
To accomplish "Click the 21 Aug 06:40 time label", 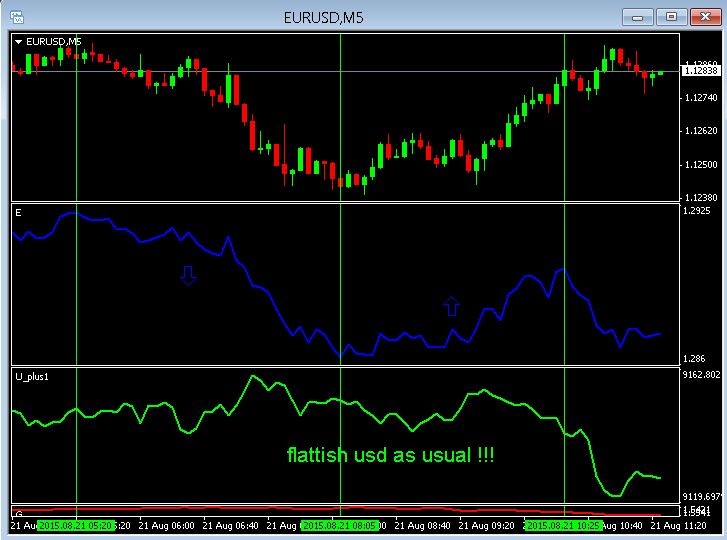I will tap(230, 526).
